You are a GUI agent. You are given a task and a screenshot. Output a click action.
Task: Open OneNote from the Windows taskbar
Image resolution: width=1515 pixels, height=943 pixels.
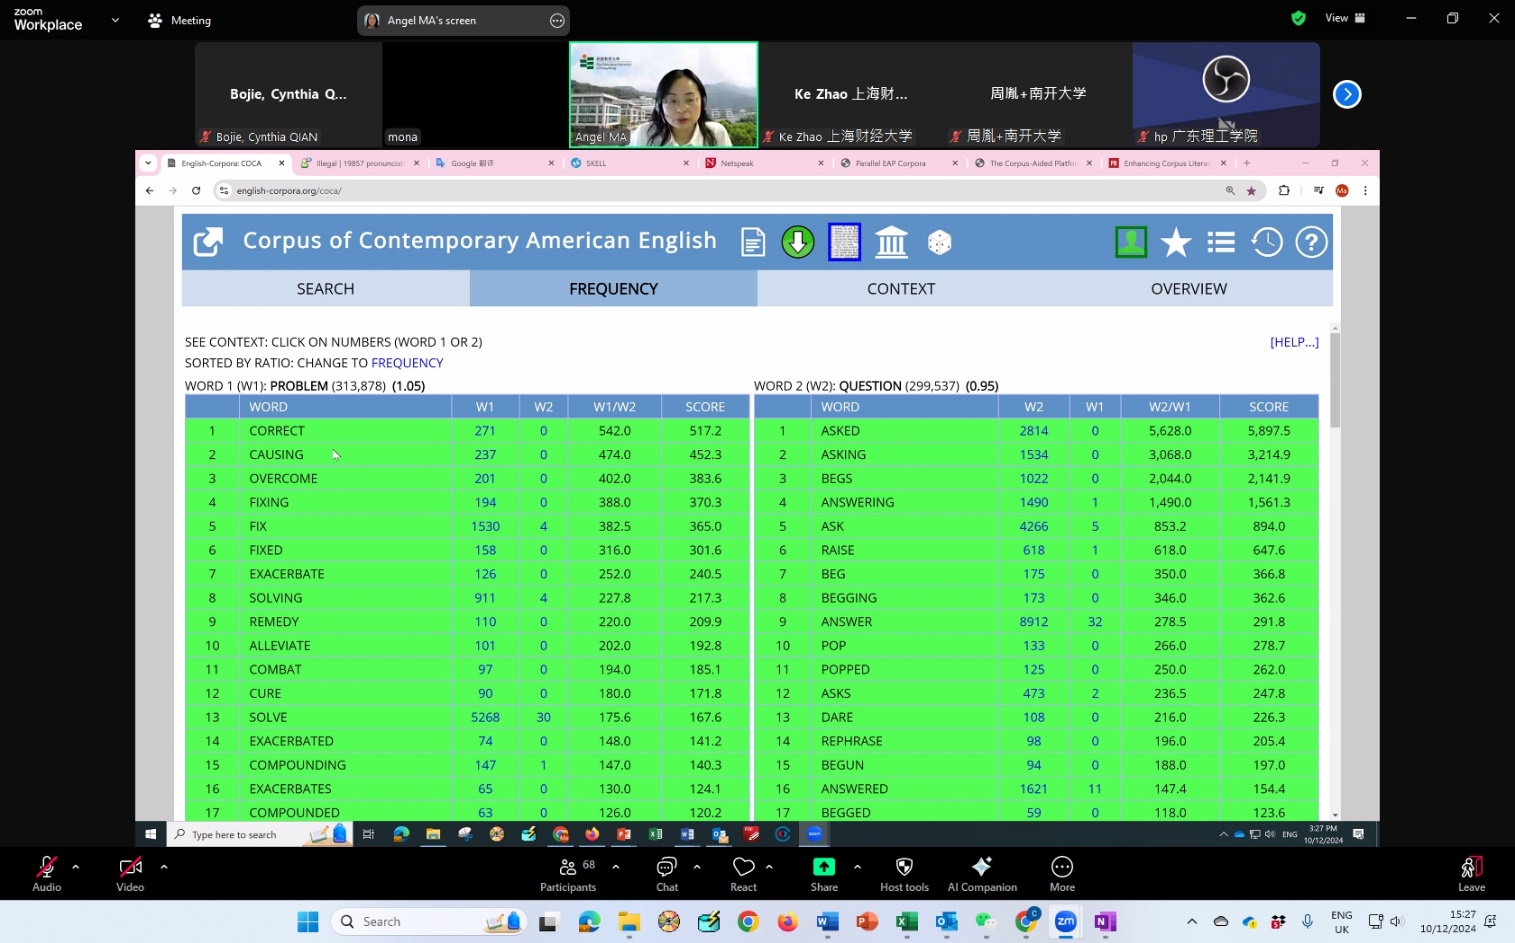click(x=1105, y=921)
